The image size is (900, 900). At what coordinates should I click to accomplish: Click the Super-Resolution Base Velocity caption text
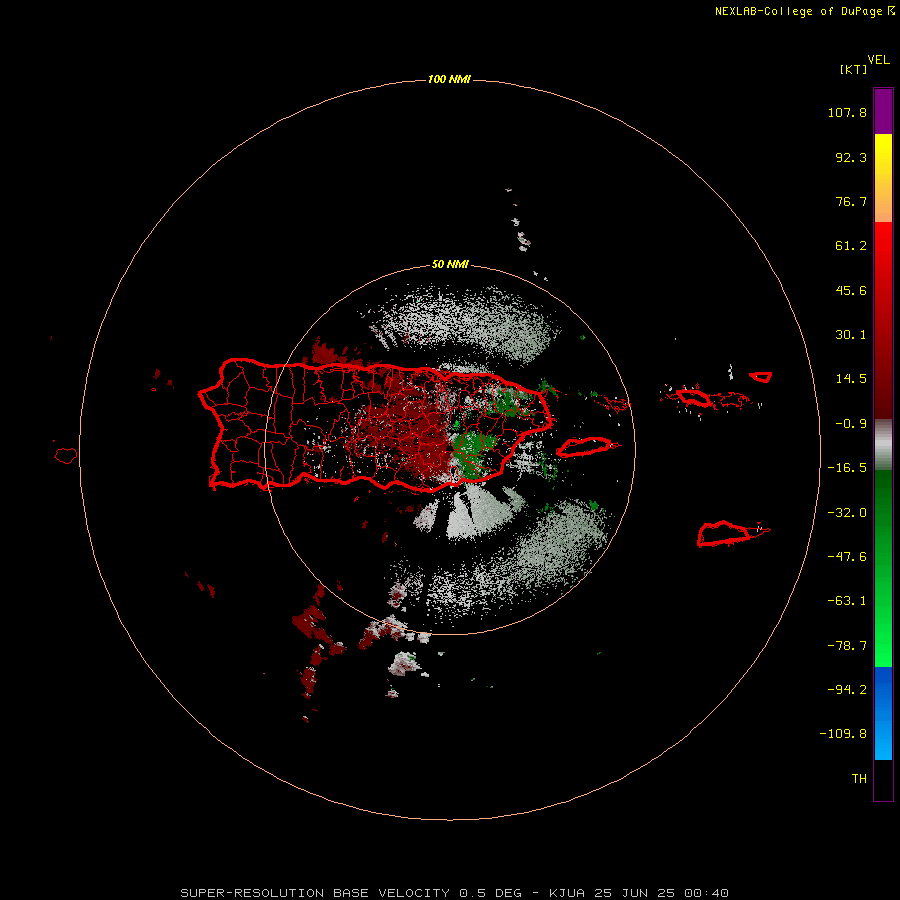pyautogui.click(x=455, y=893)
